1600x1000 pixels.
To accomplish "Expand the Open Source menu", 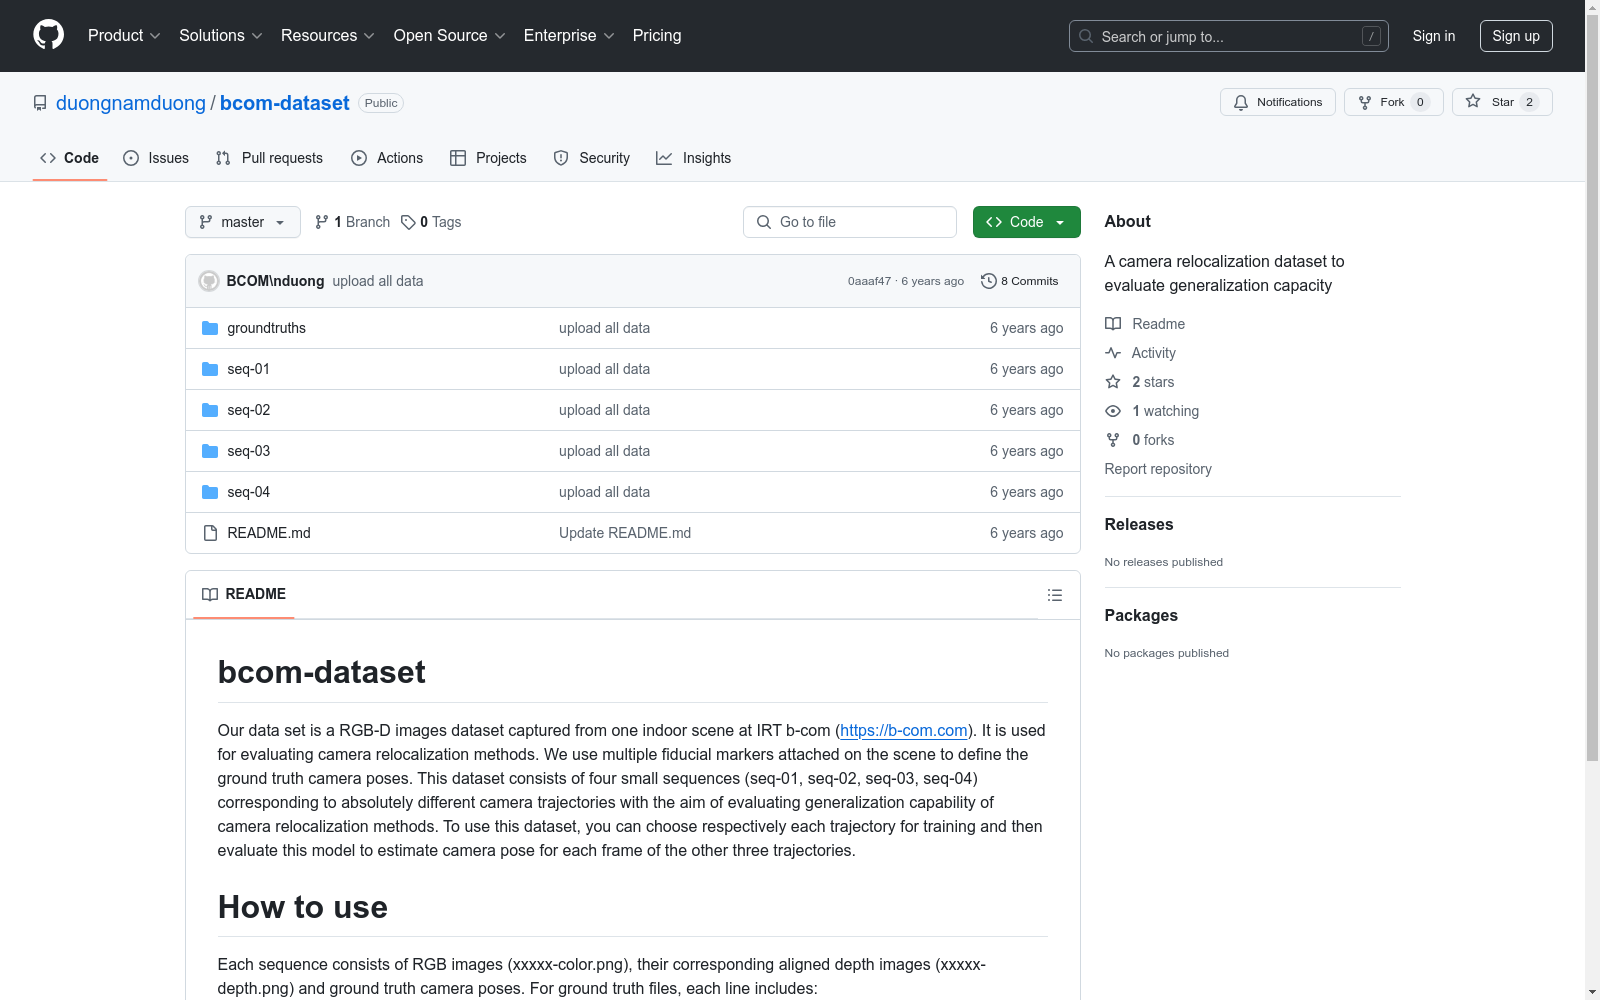I will [x=450, y=35].
